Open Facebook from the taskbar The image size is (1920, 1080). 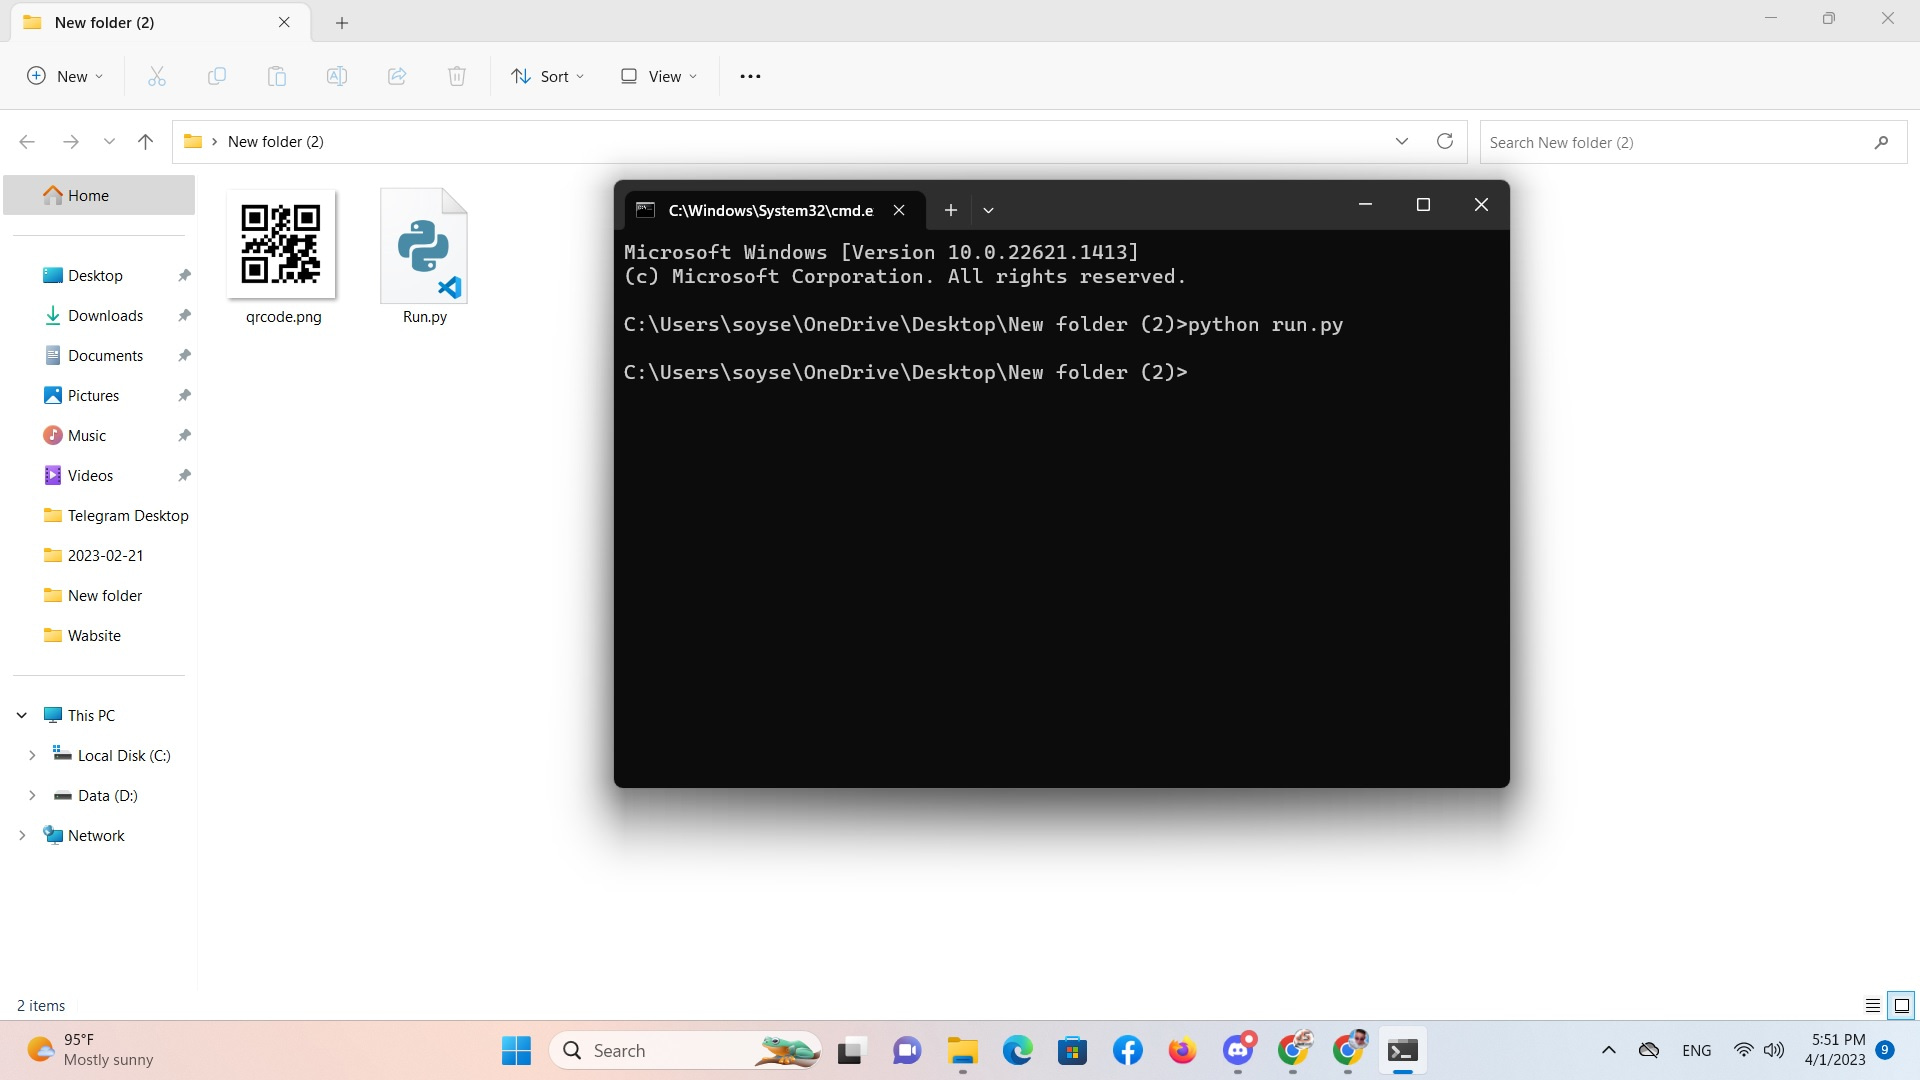point(1127,1050)
